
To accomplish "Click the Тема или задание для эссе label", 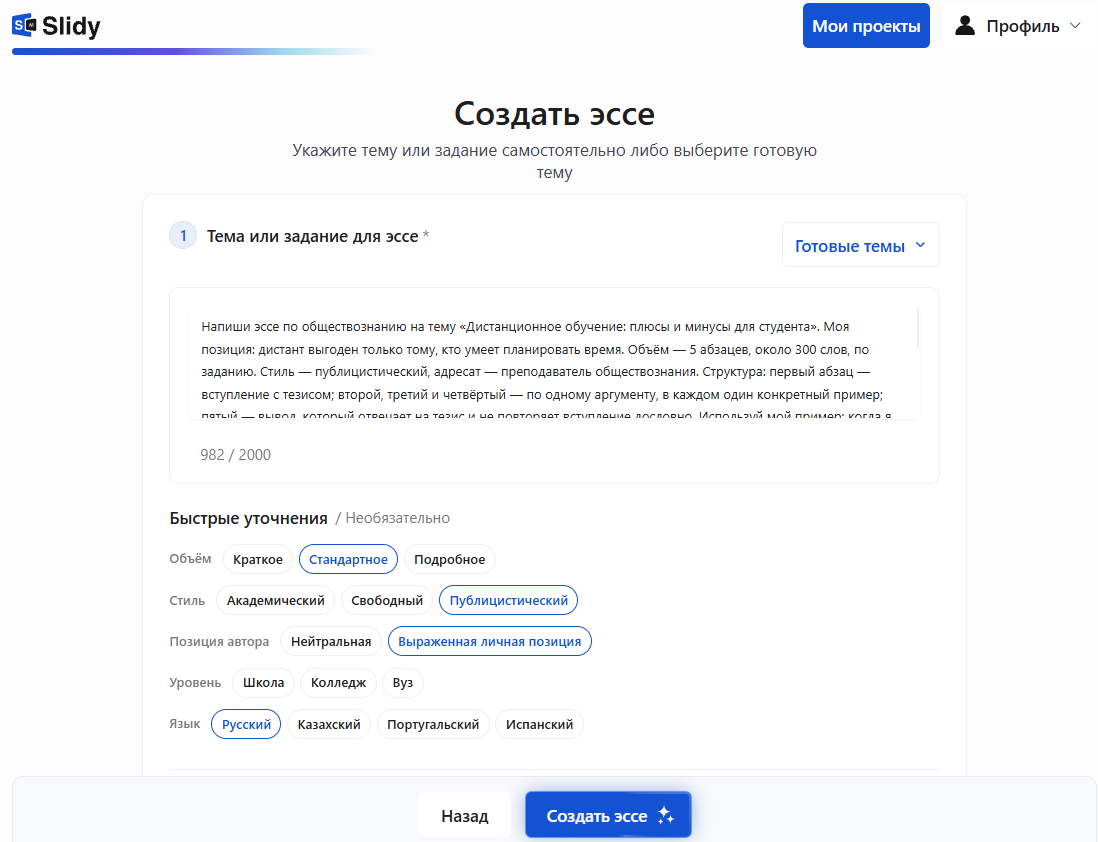I will pyautogui.click(x=312, y=236).
